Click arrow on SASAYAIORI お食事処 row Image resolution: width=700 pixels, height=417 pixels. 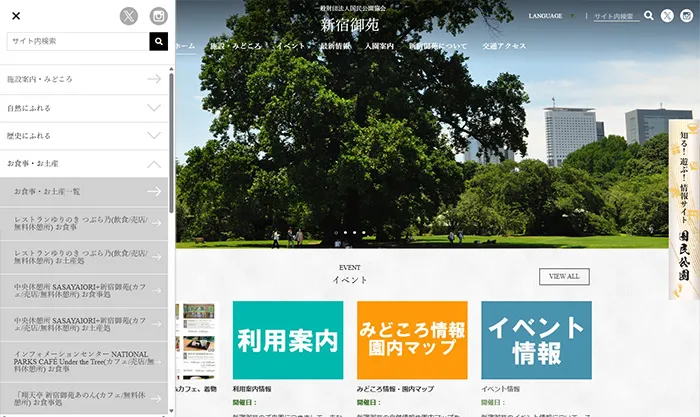156,290
